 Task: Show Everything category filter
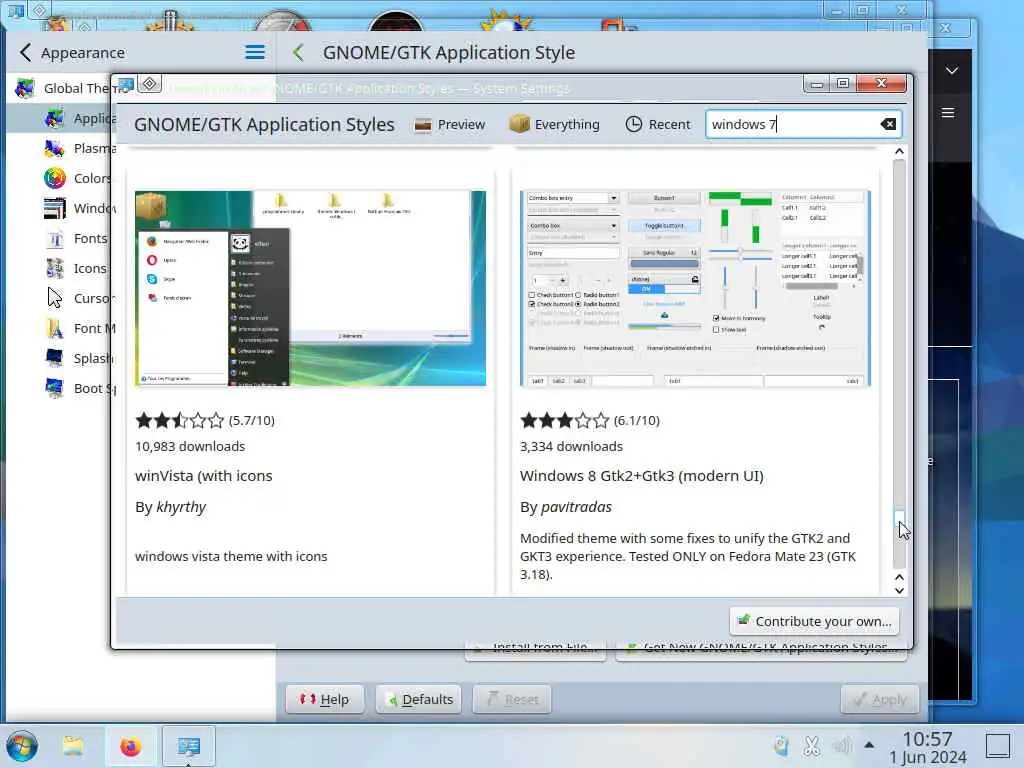(x=554, y=124)
